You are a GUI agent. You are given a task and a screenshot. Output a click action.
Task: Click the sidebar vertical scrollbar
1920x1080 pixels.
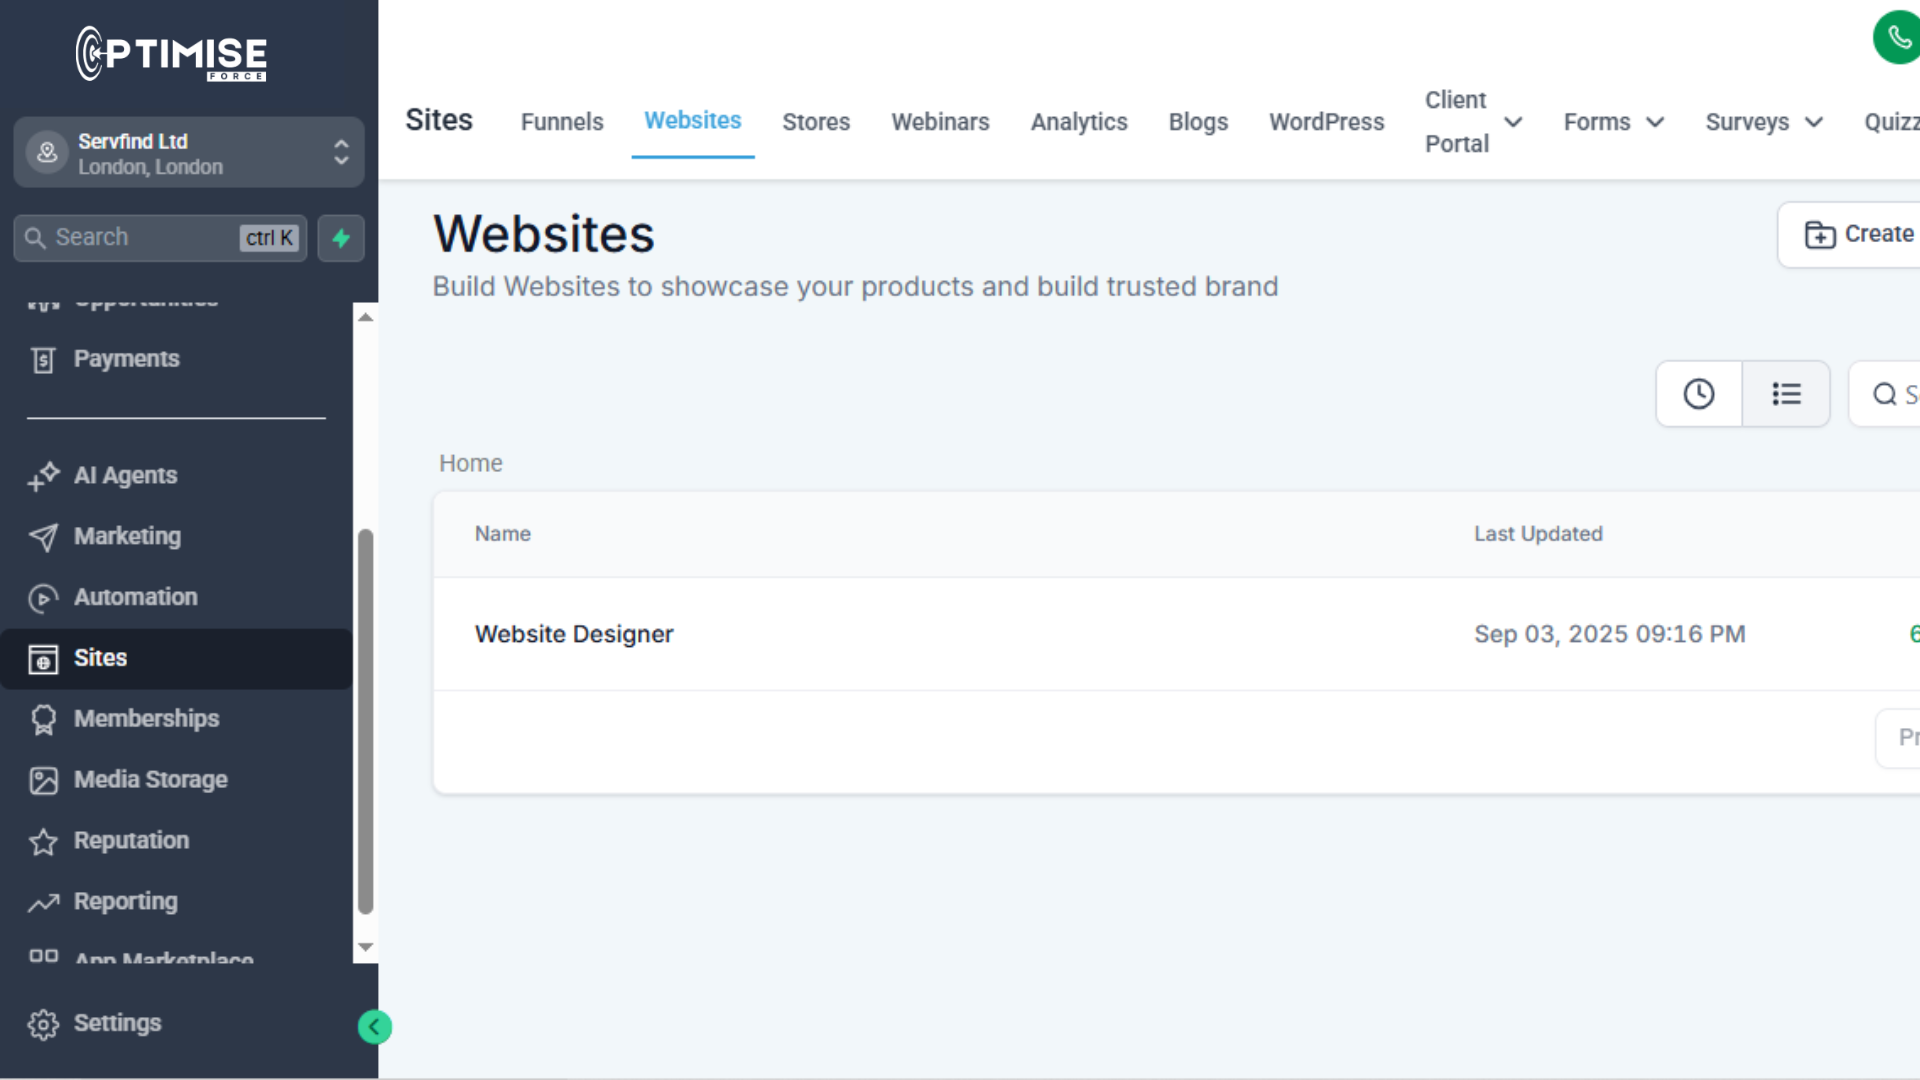click(366, 720)
